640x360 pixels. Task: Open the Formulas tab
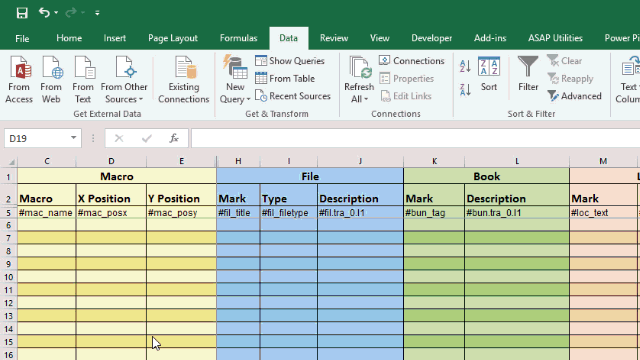pyautogui.click(x=238, y=38)
